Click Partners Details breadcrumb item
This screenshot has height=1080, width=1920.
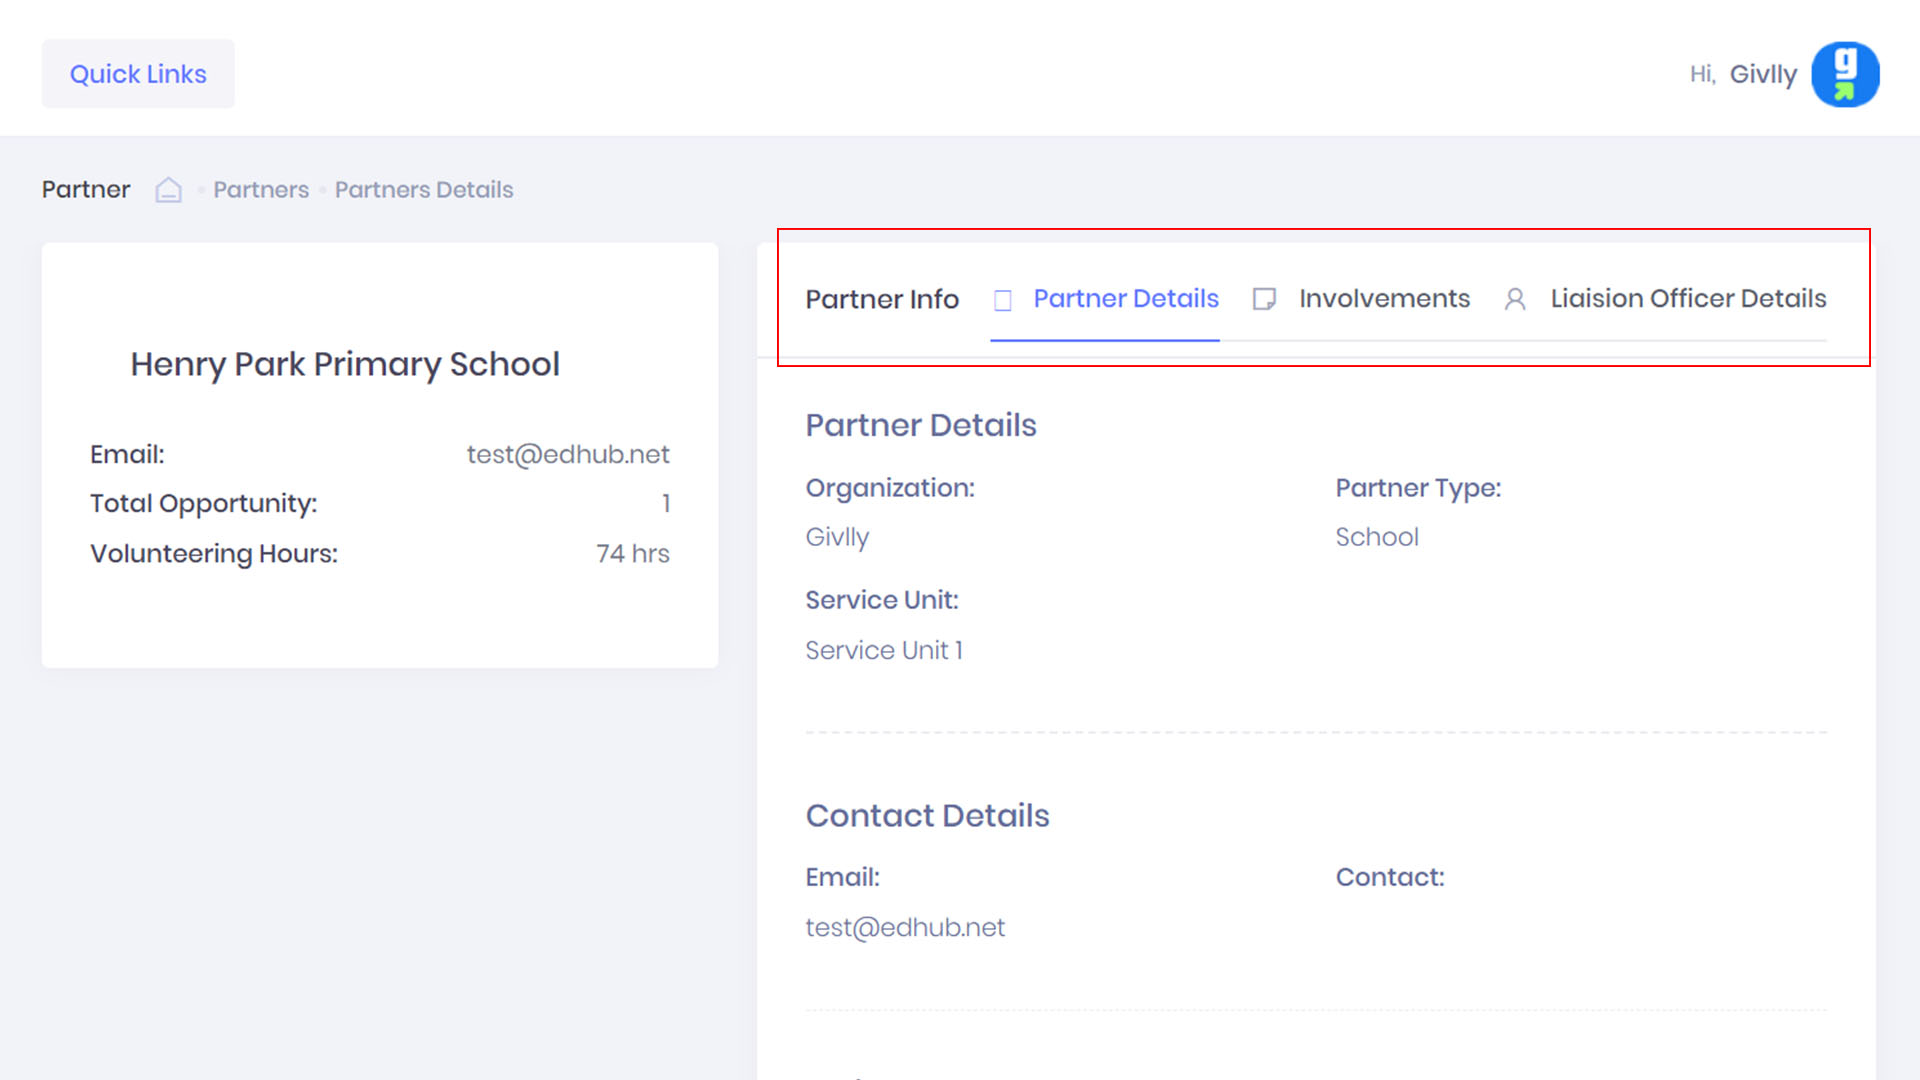[x=424, y=190]
